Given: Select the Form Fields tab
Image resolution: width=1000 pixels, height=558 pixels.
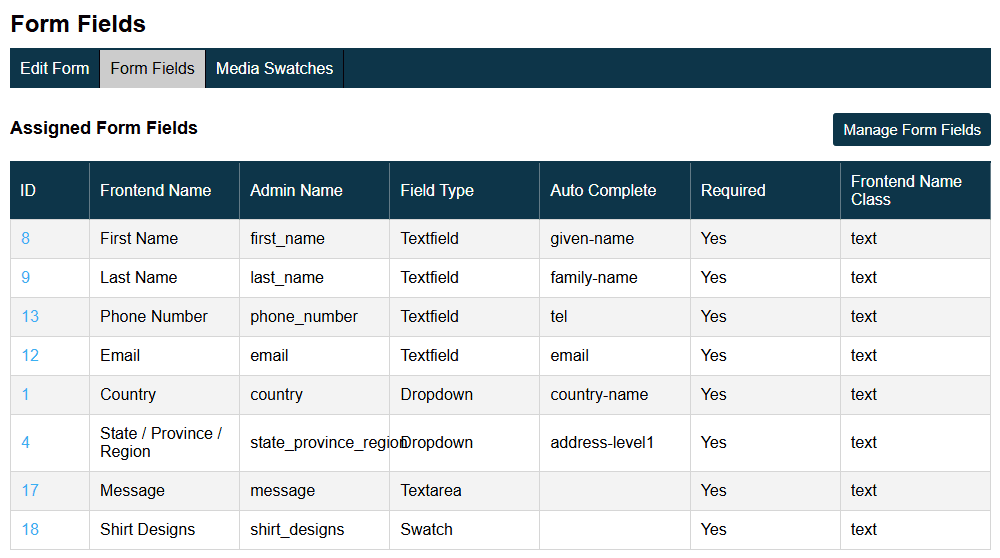Looking at the screenshot, I should pyautogui.click(x=152, y=68).
